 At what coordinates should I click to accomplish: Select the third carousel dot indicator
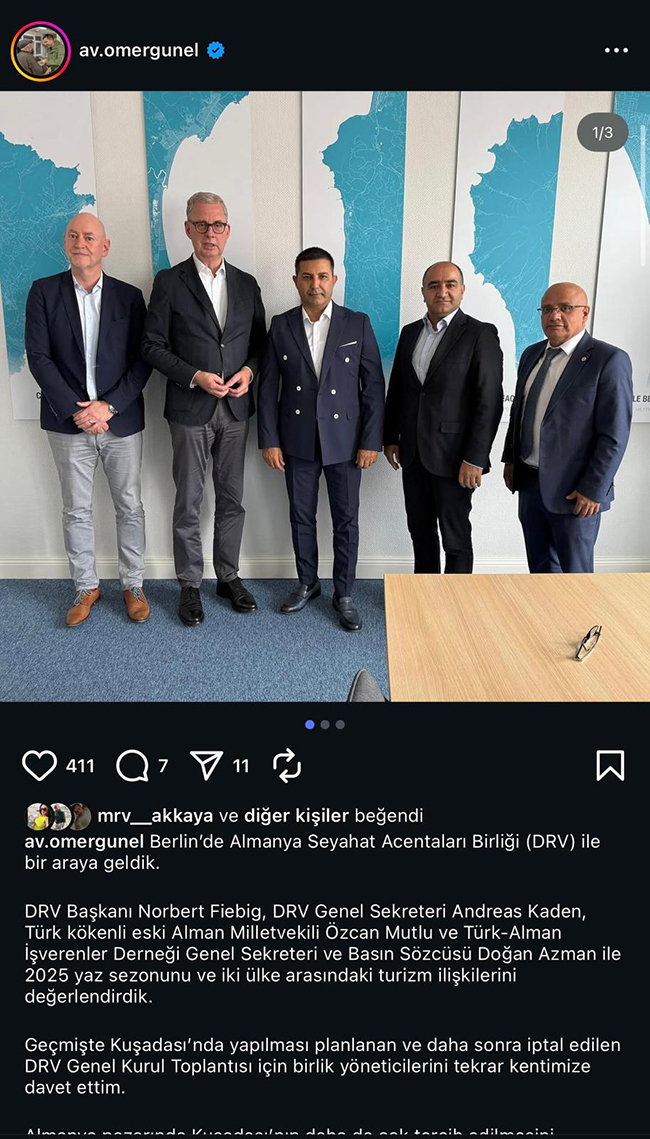340,724
